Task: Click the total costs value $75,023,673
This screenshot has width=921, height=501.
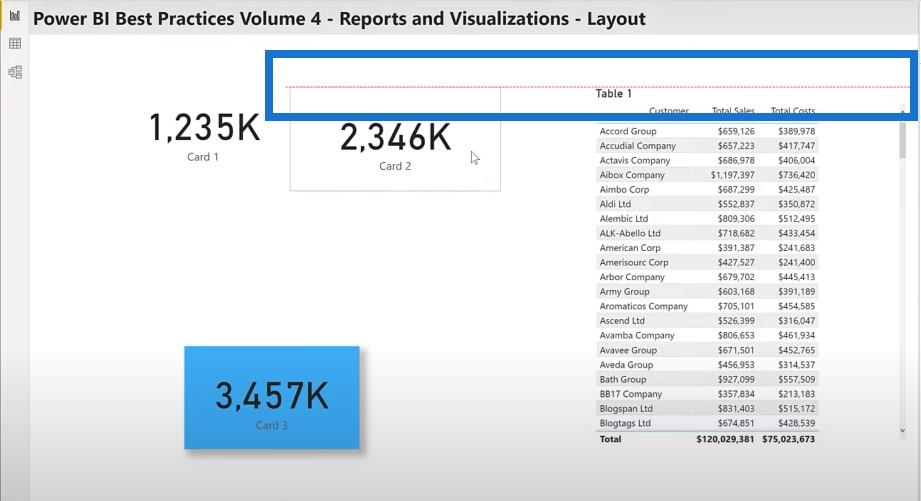Action: click(788, 439)
